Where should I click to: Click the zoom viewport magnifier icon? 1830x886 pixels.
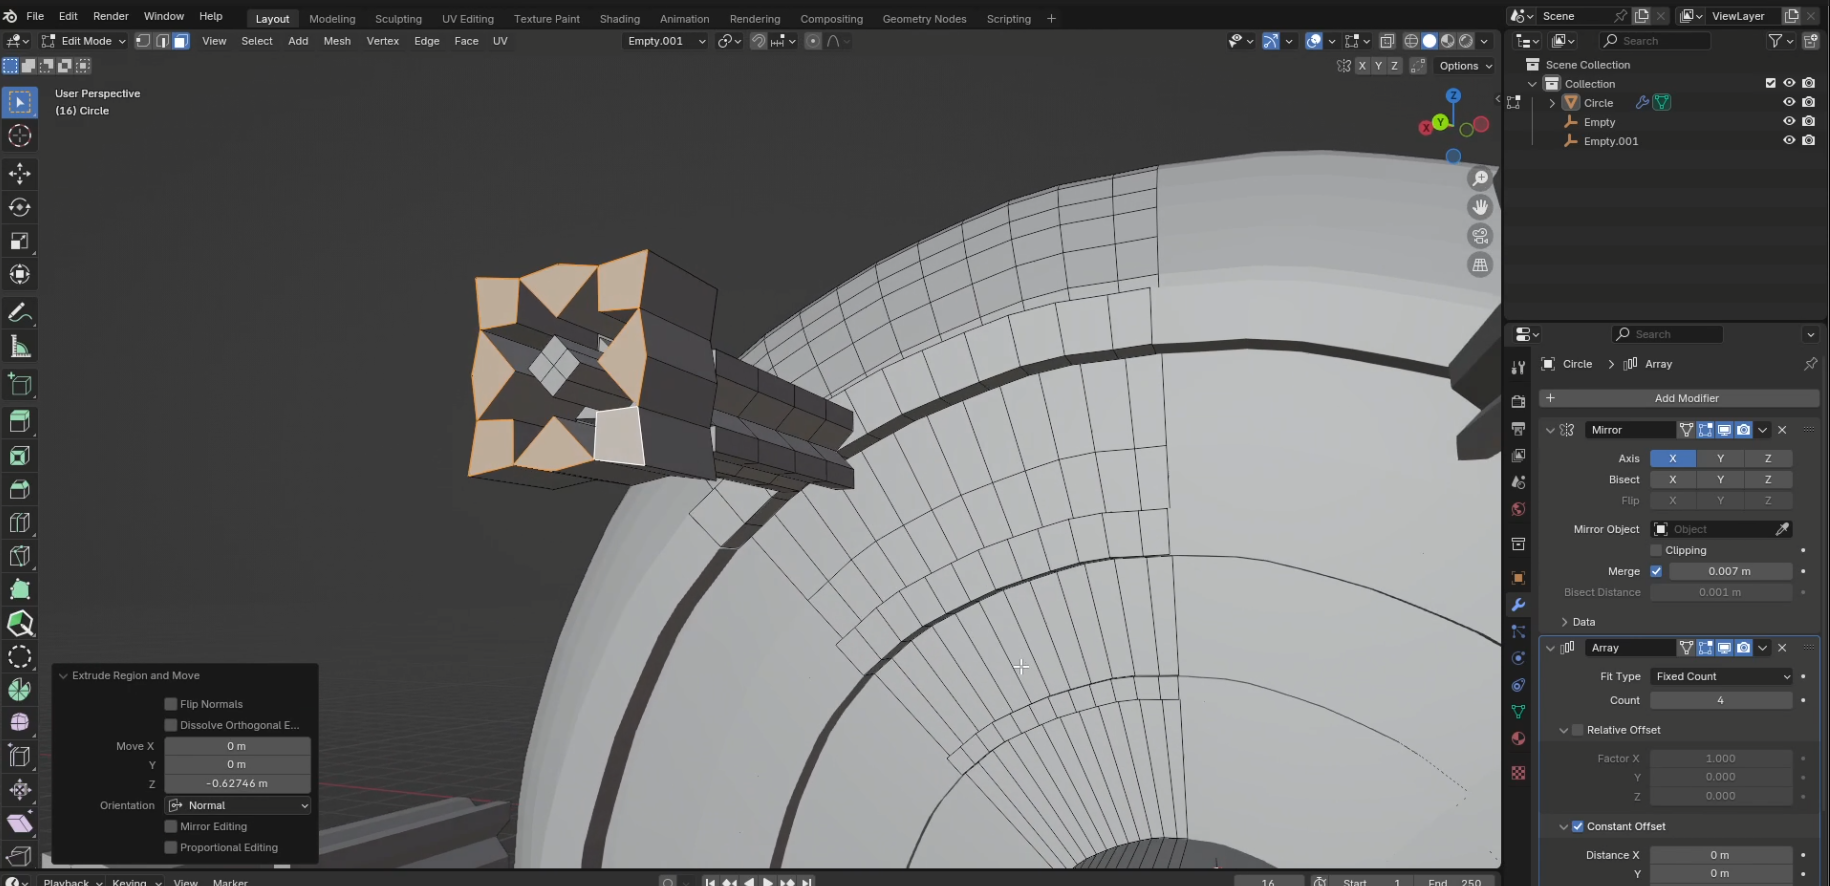[1480, 178]
